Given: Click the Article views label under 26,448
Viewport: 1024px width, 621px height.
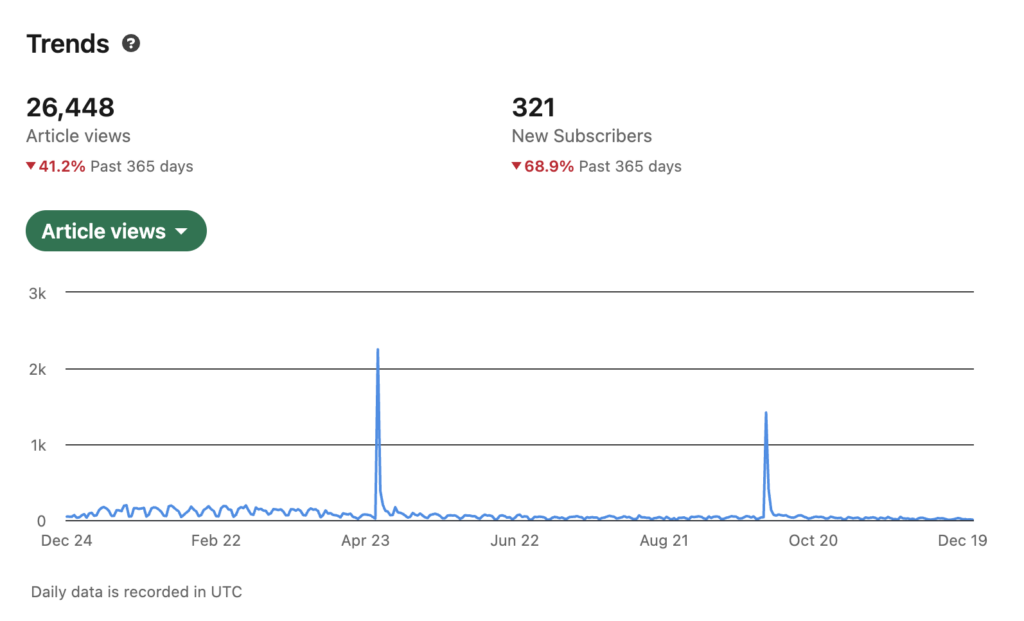Looking at the screenshot, I should point(78,136).
